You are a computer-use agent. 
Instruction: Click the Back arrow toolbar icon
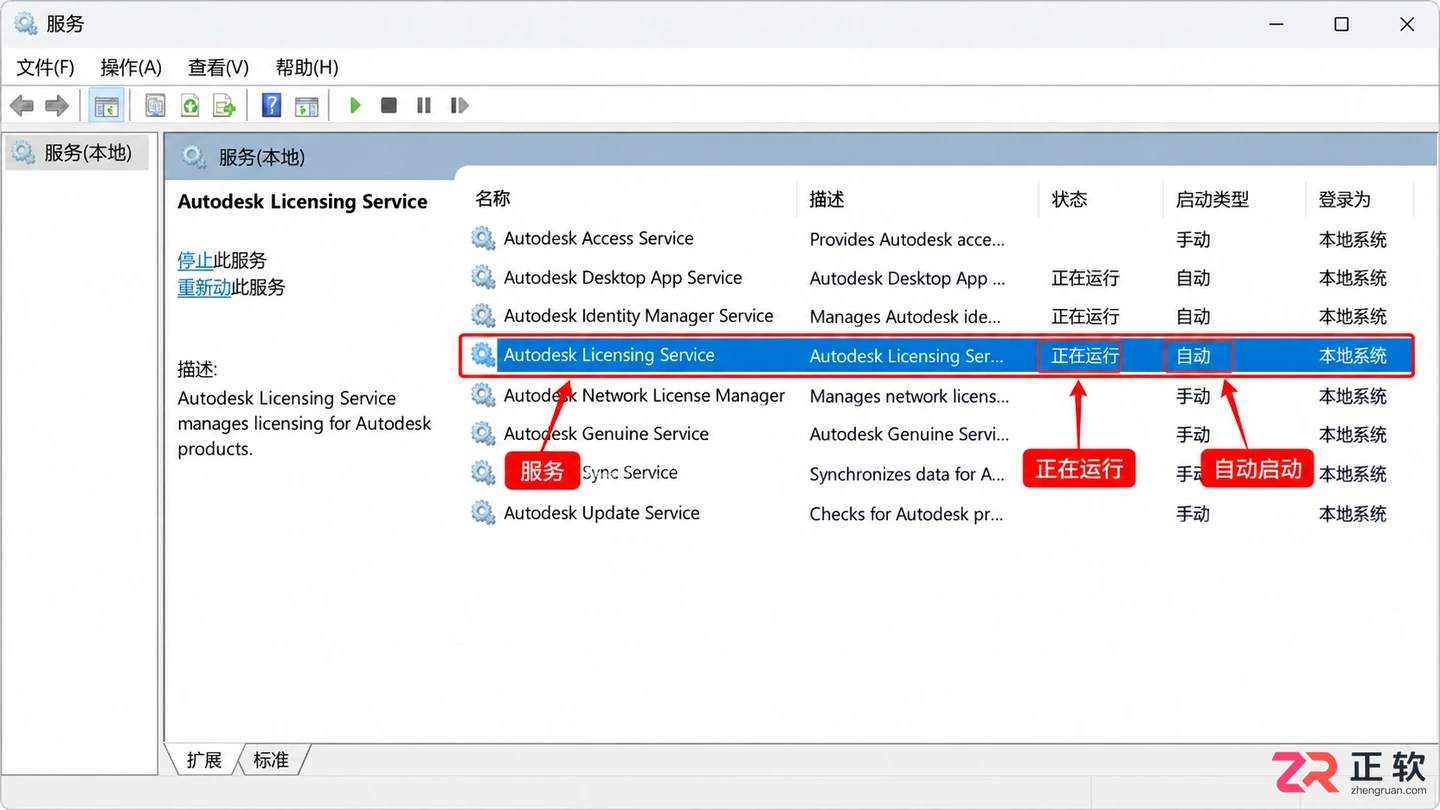click(x=22, y=105)
